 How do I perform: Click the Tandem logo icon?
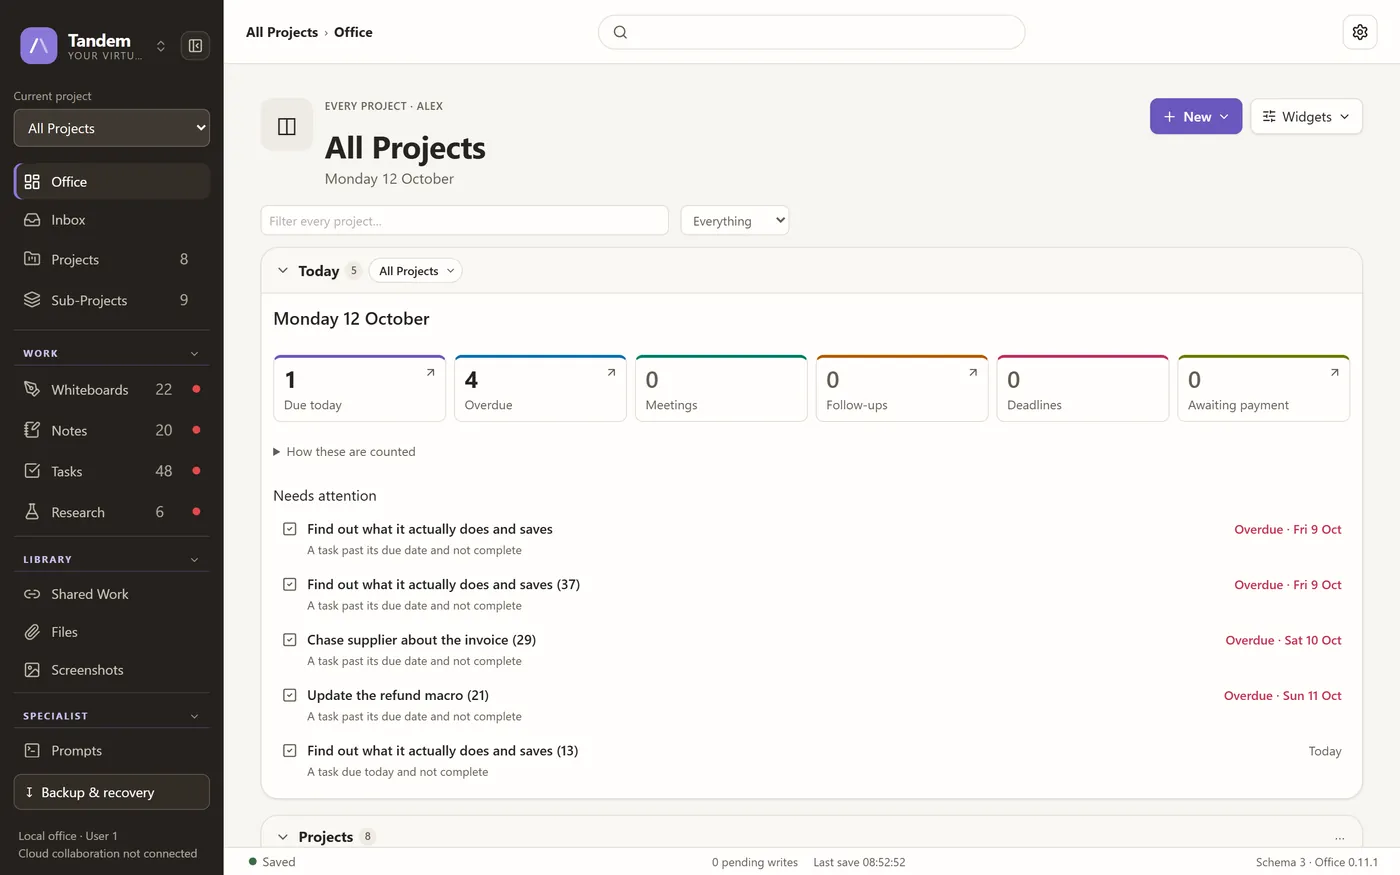[x=38, y=46]
